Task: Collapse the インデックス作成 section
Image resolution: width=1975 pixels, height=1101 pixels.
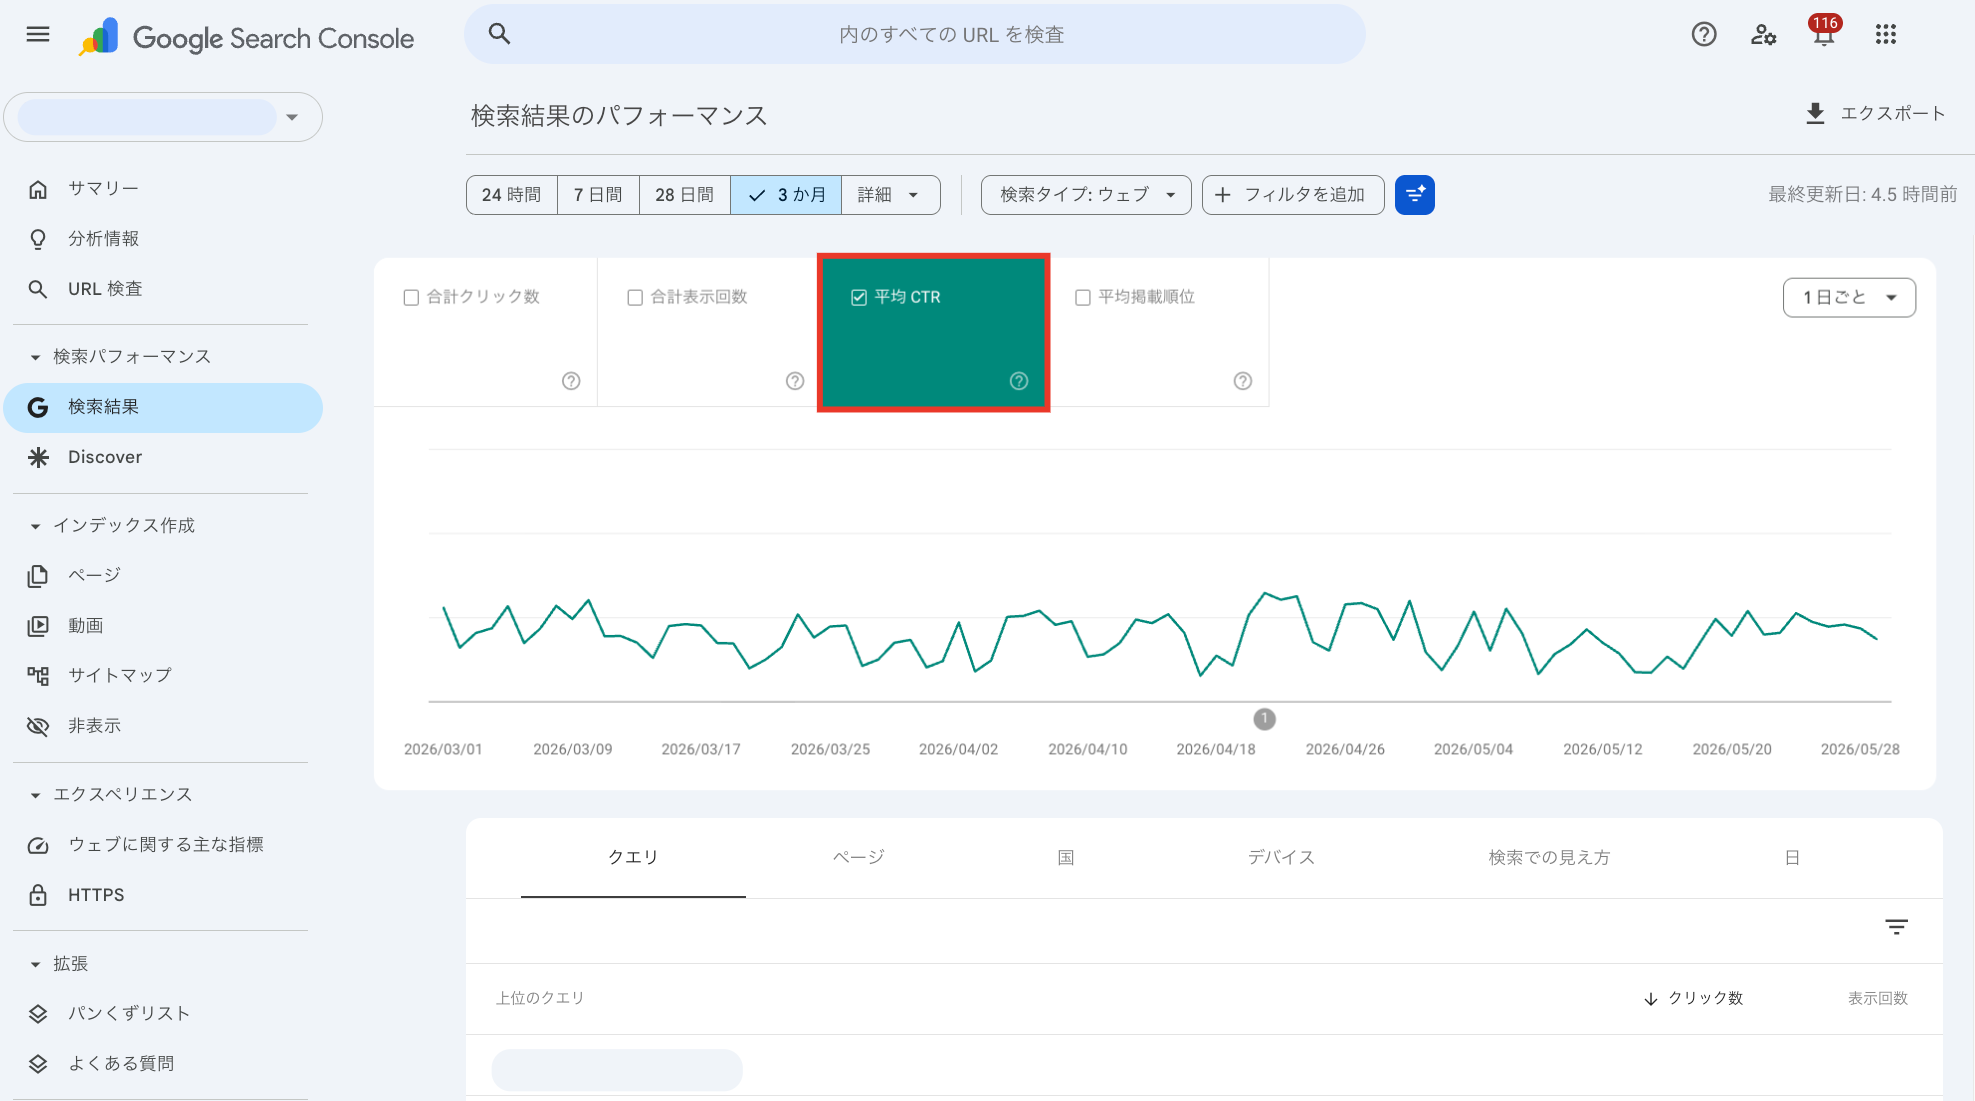Action: coord(35,526)
